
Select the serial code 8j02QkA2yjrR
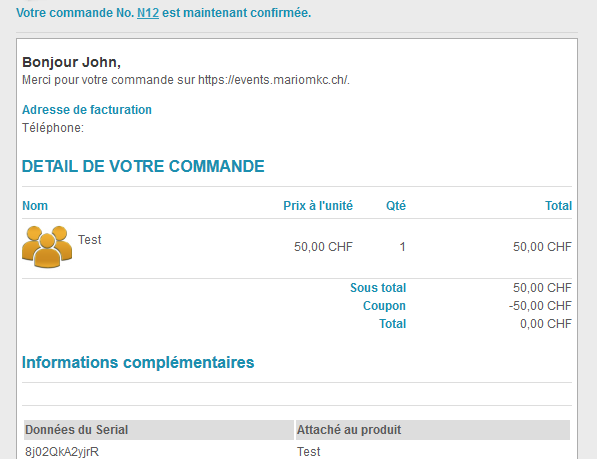click(62, 452)
